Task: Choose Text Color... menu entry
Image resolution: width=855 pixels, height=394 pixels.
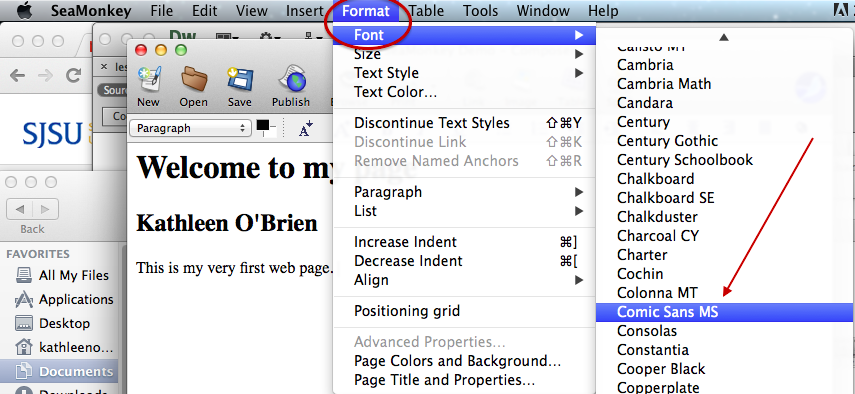Action: pos(465,92)
